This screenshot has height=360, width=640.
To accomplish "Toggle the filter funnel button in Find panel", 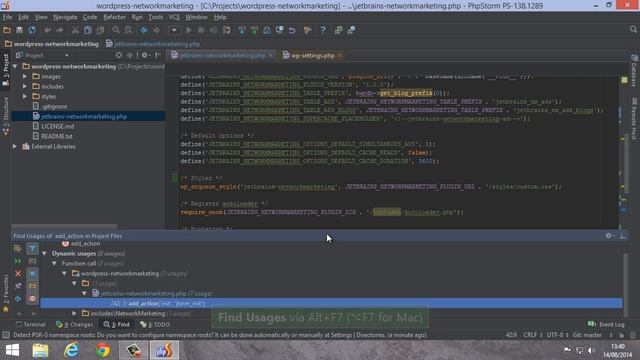I will (32, 248).
